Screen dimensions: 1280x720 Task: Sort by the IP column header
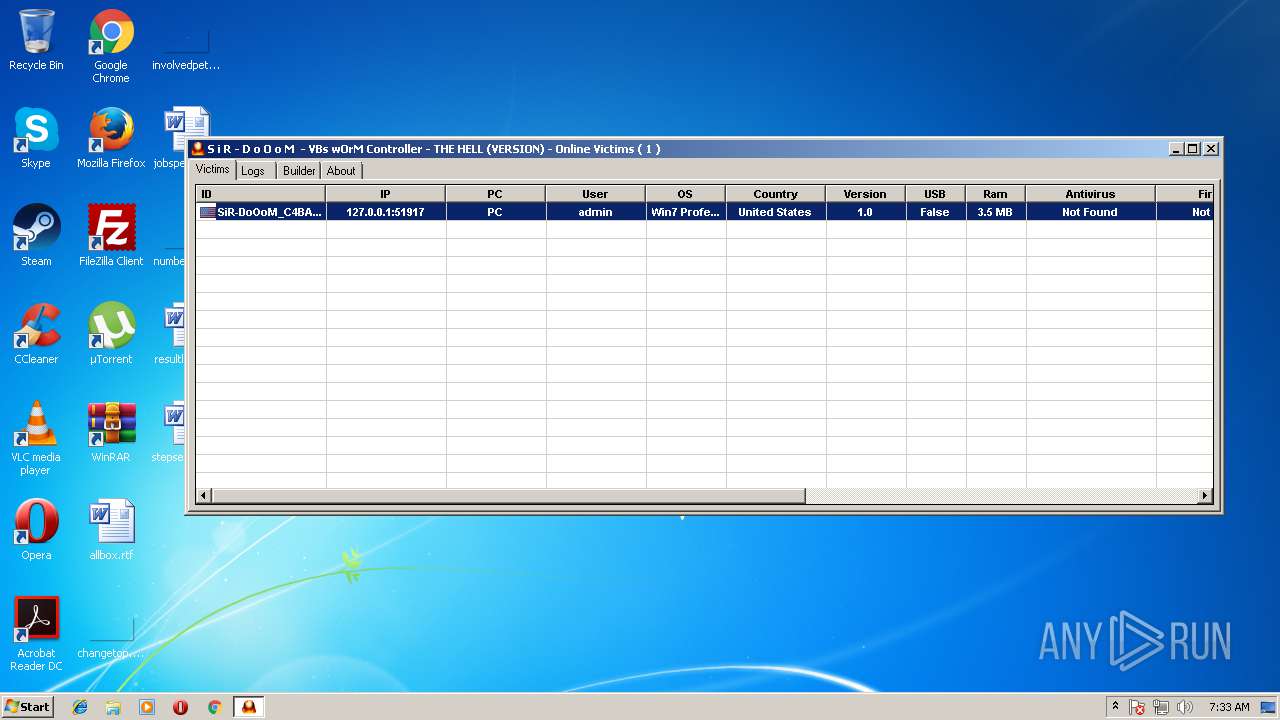coord(386,194)
